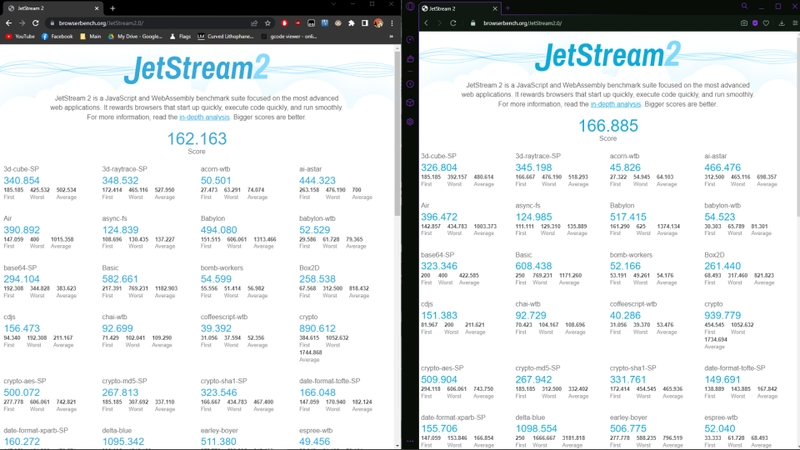Open the Opera downloads icon
Image resolution: width=800 pixels, height=450 pixels.
[781, 23]
